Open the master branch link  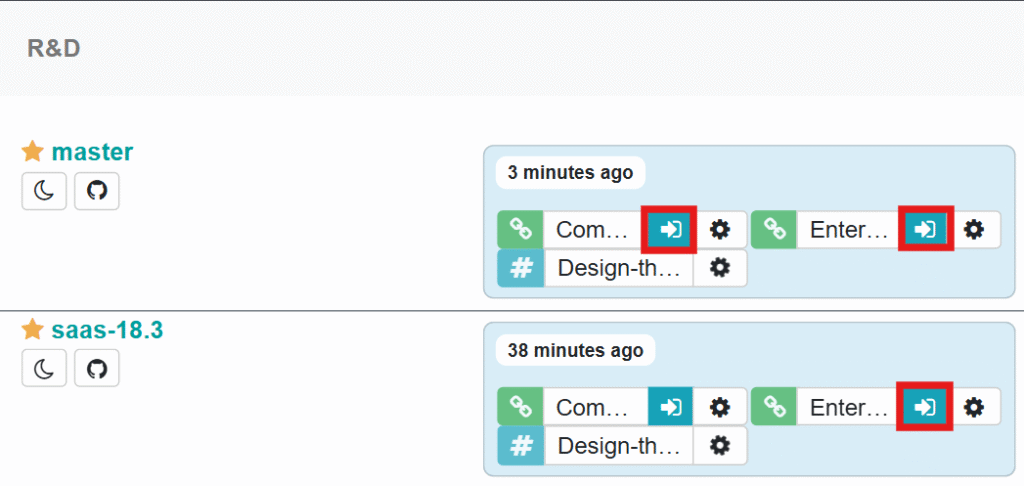[93, 152]
